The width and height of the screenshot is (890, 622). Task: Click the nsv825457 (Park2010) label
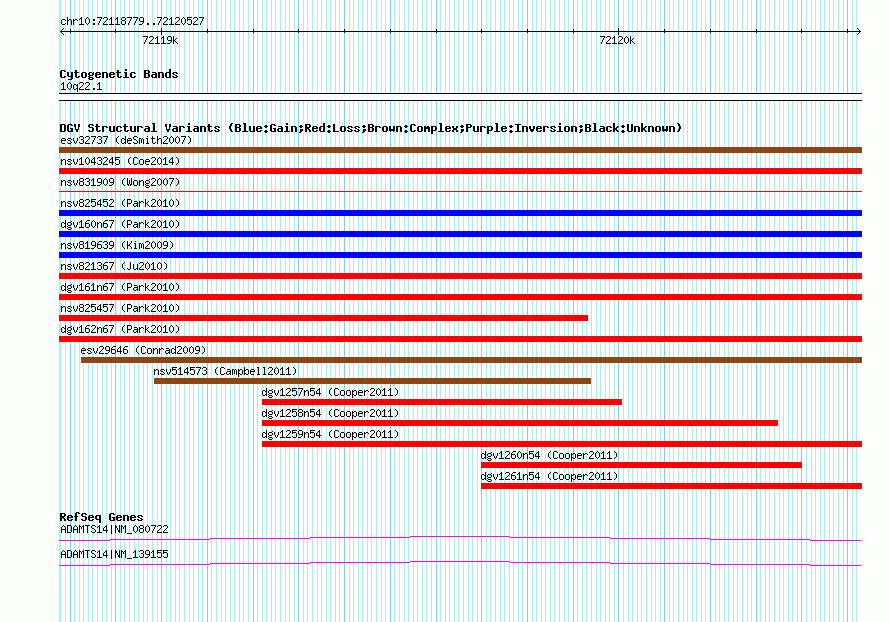pos(120,308)
